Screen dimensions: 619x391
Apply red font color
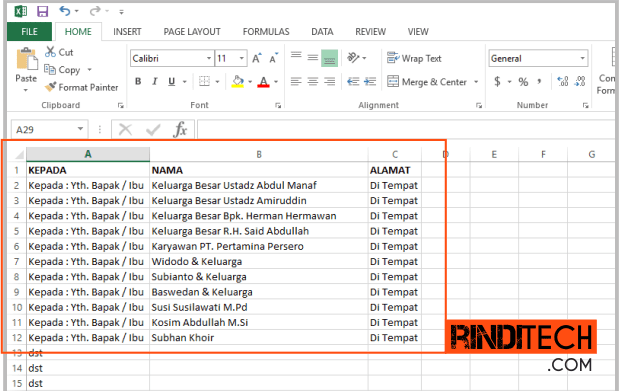[x=263, y=81]
